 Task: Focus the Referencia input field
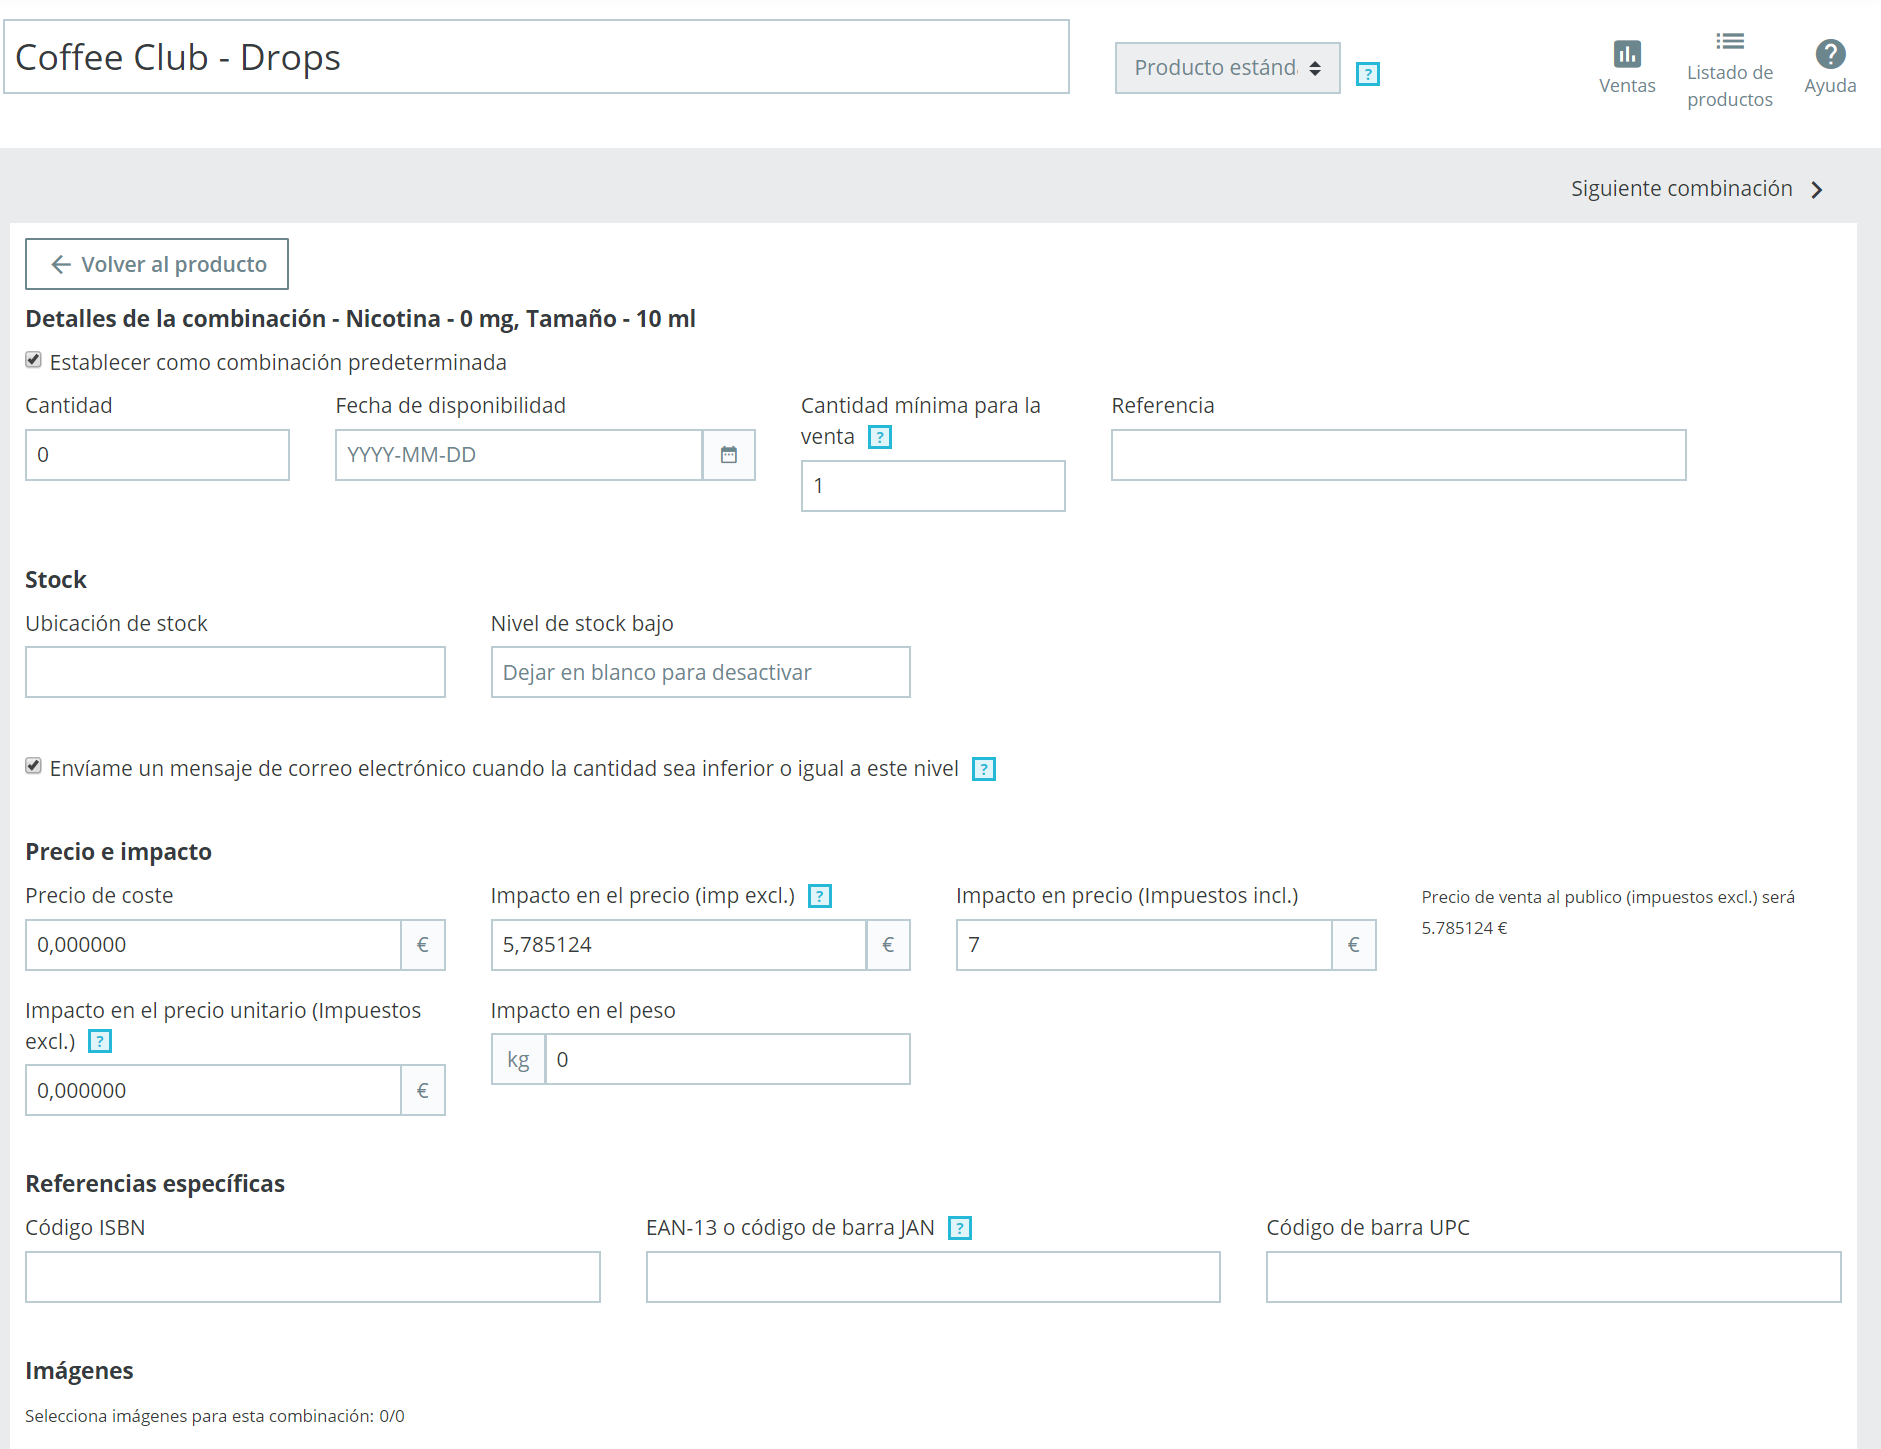coord(1398,455)
